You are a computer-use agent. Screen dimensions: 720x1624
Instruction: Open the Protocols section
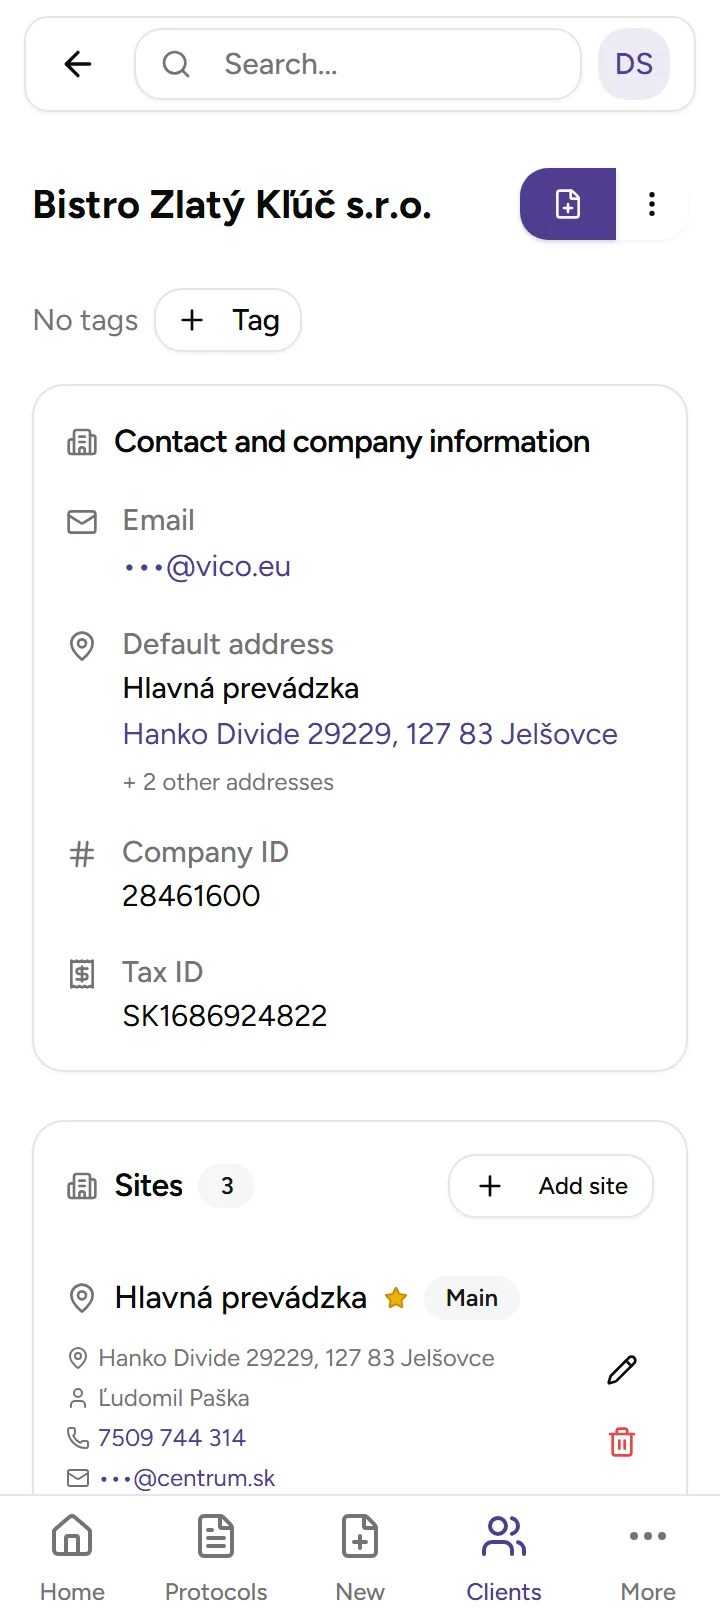point(215,1550)
